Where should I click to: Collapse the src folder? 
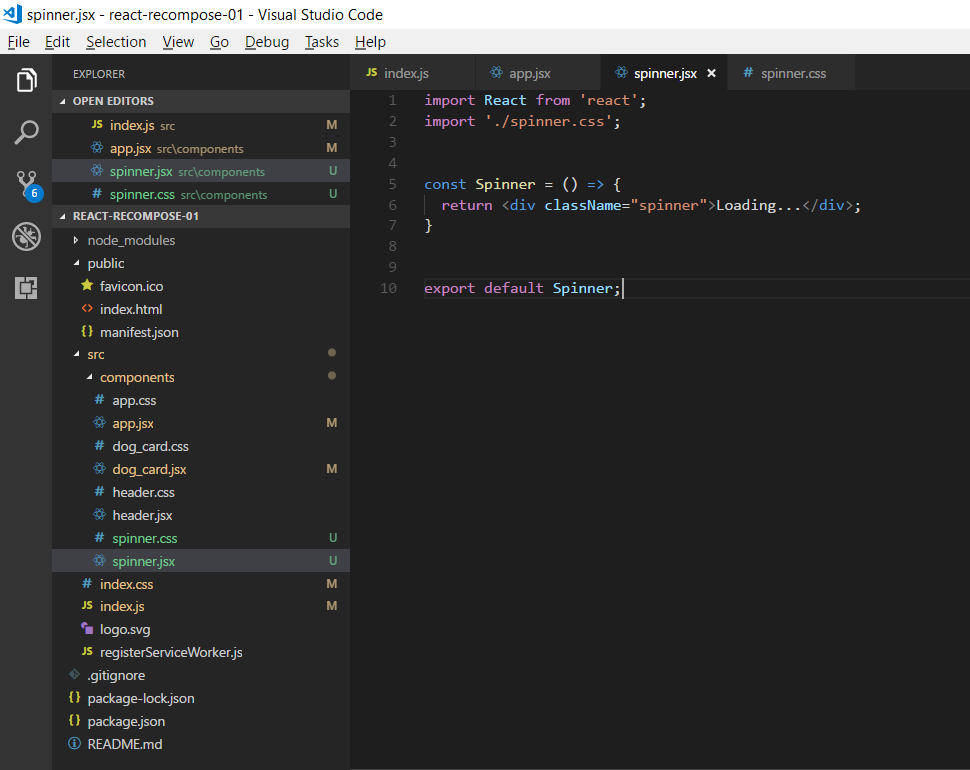77,354
